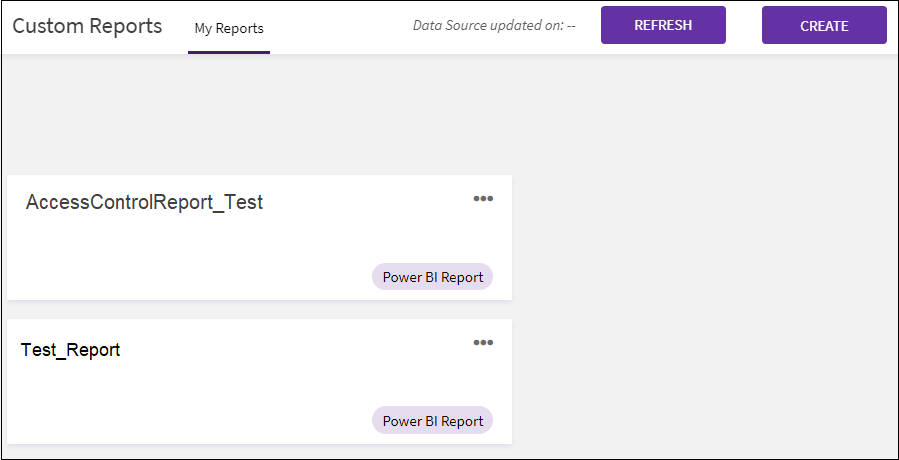Click the underline beneath My Reports tab

click(229, 52)
